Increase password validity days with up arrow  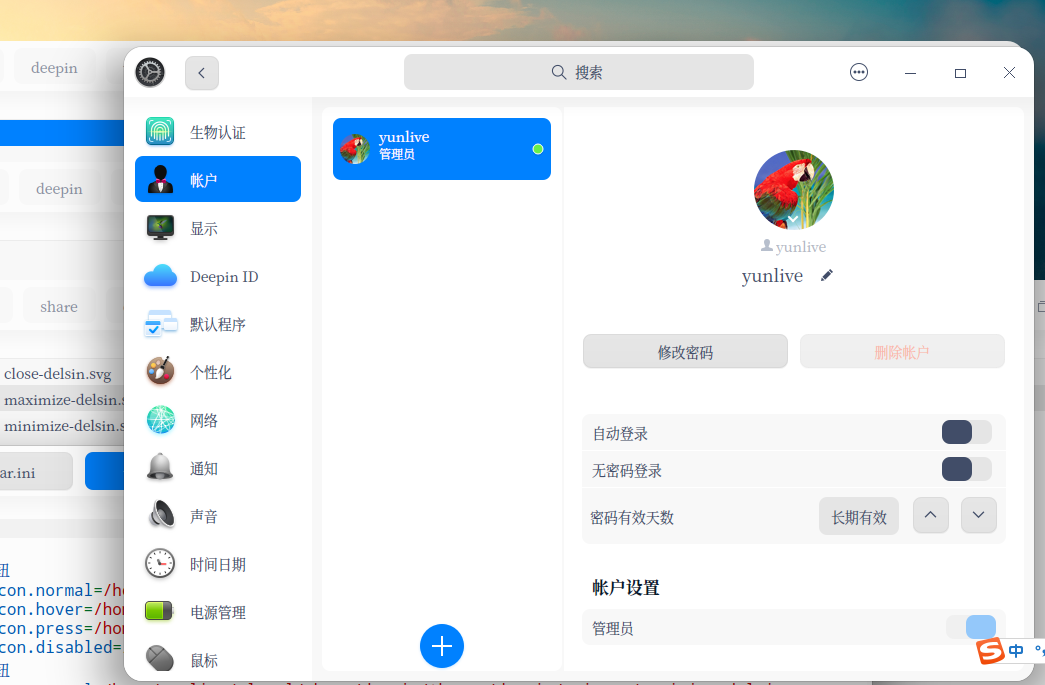coord(930,515)
